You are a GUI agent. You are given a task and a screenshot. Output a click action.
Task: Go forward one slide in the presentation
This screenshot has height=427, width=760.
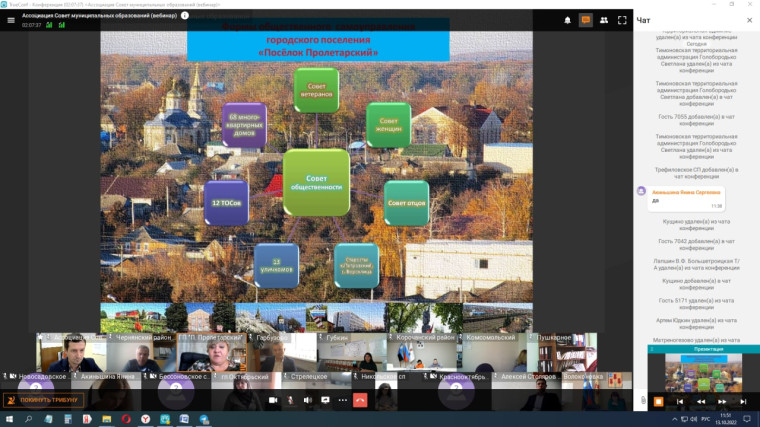(x=723, y=402)
